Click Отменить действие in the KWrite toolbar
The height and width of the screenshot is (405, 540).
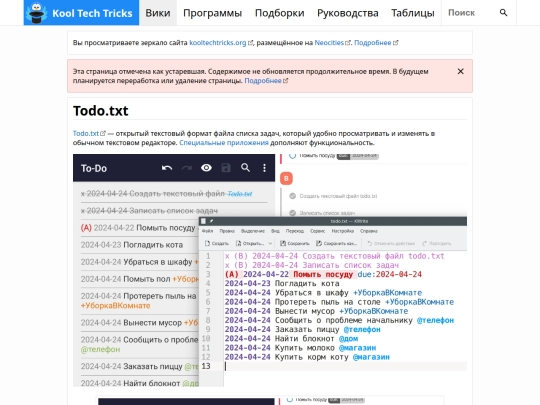[x=391, y=243]
